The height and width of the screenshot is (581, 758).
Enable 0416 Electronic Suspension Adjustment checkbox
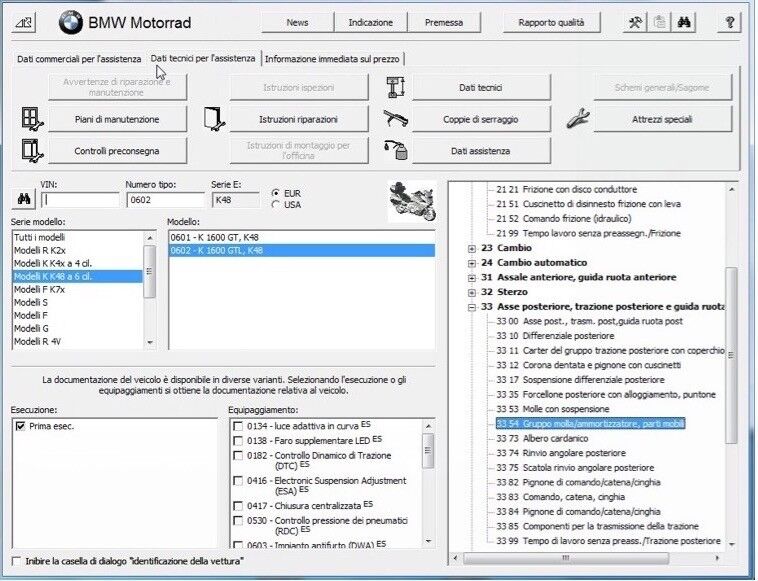pos(238,482)
